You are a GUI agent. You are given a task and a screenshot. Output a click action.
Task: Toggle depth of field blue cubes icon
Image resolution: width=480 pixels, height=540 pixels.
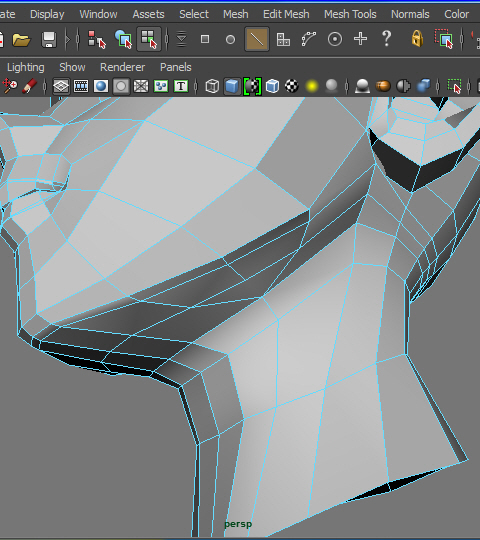(x=423, y=86)
